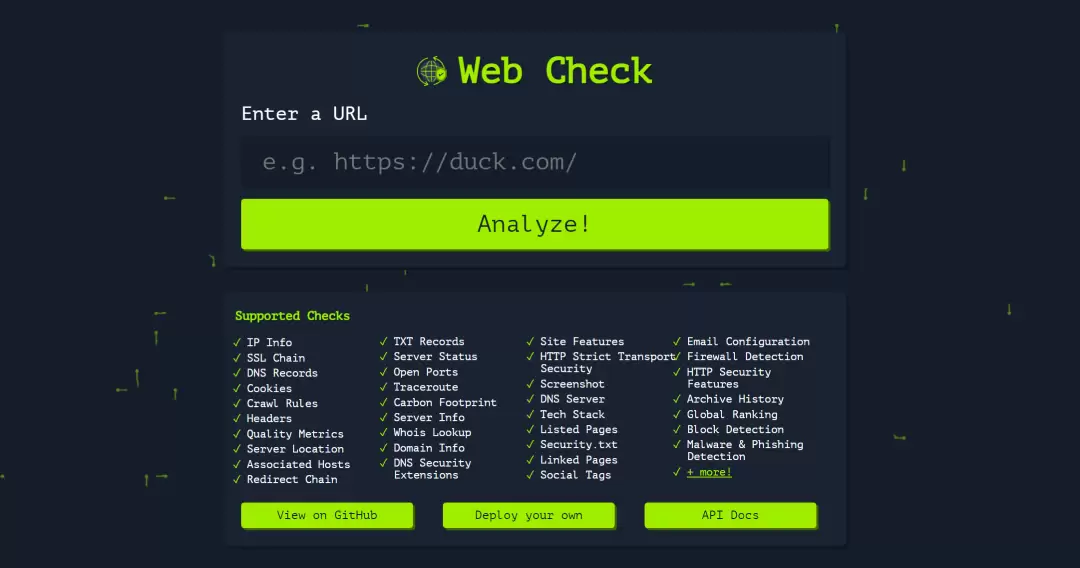Click the 'Enter a URL' label
Viewport: 1080px width, 568px height.
[x=304, y=114]
